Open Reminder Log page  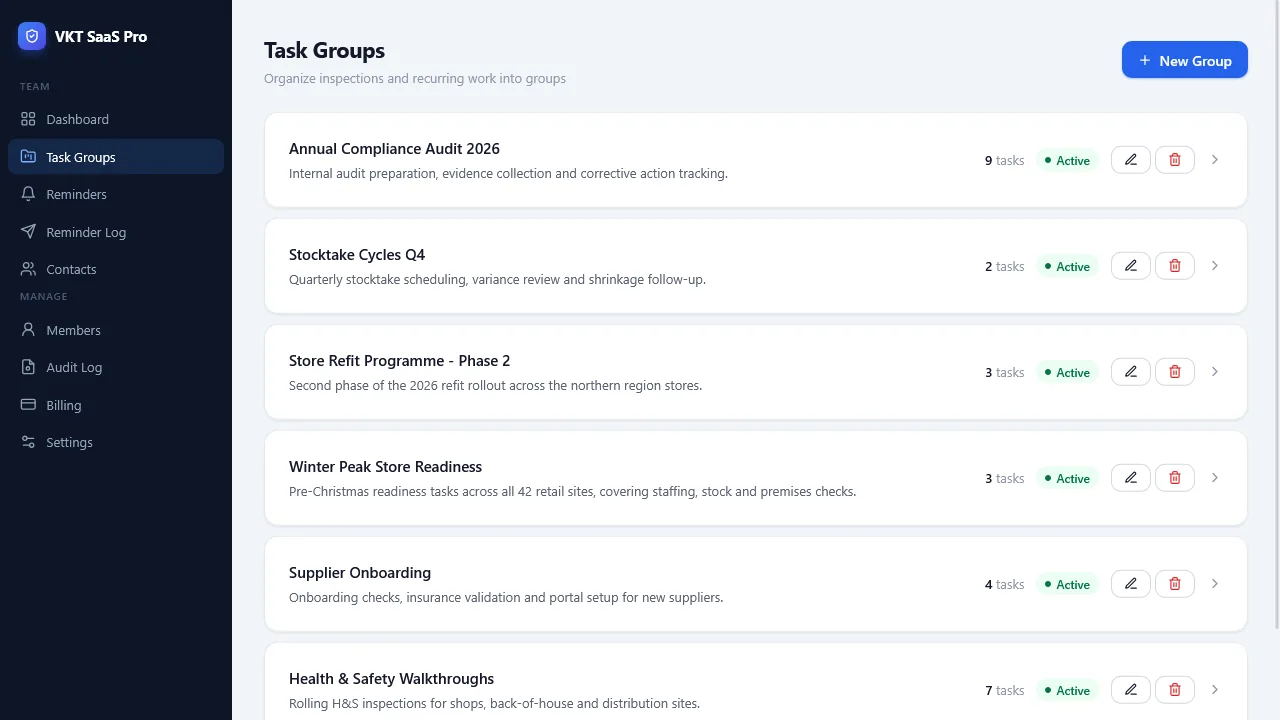[x=116, y=232]
